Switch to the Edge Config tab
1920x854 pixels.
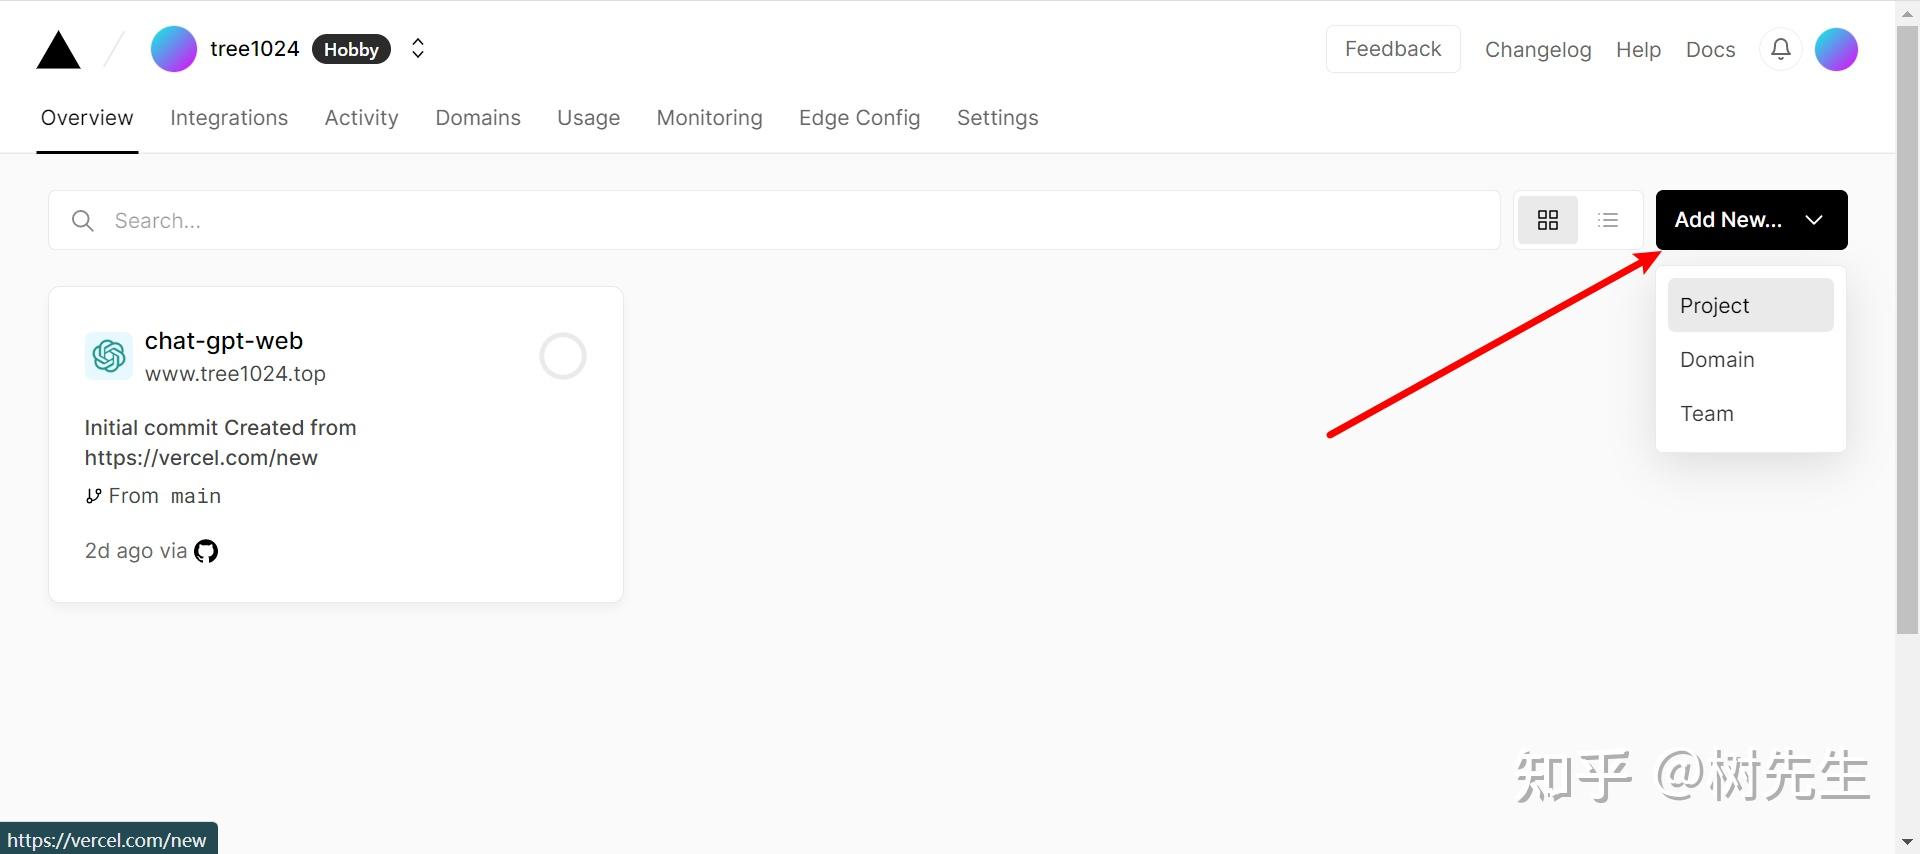[x=859, y=118]
